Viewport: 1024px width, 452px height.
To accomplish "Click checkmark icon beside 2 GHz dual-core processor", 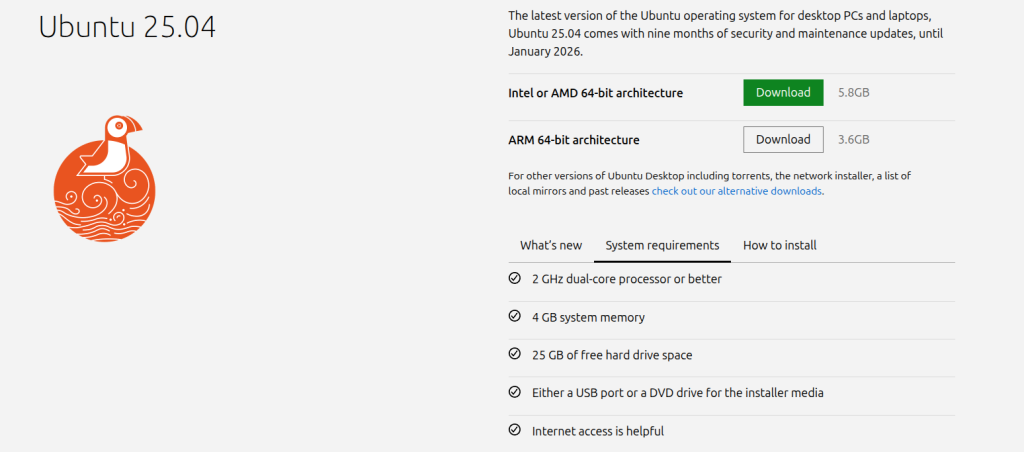I will tap(515, 278).
